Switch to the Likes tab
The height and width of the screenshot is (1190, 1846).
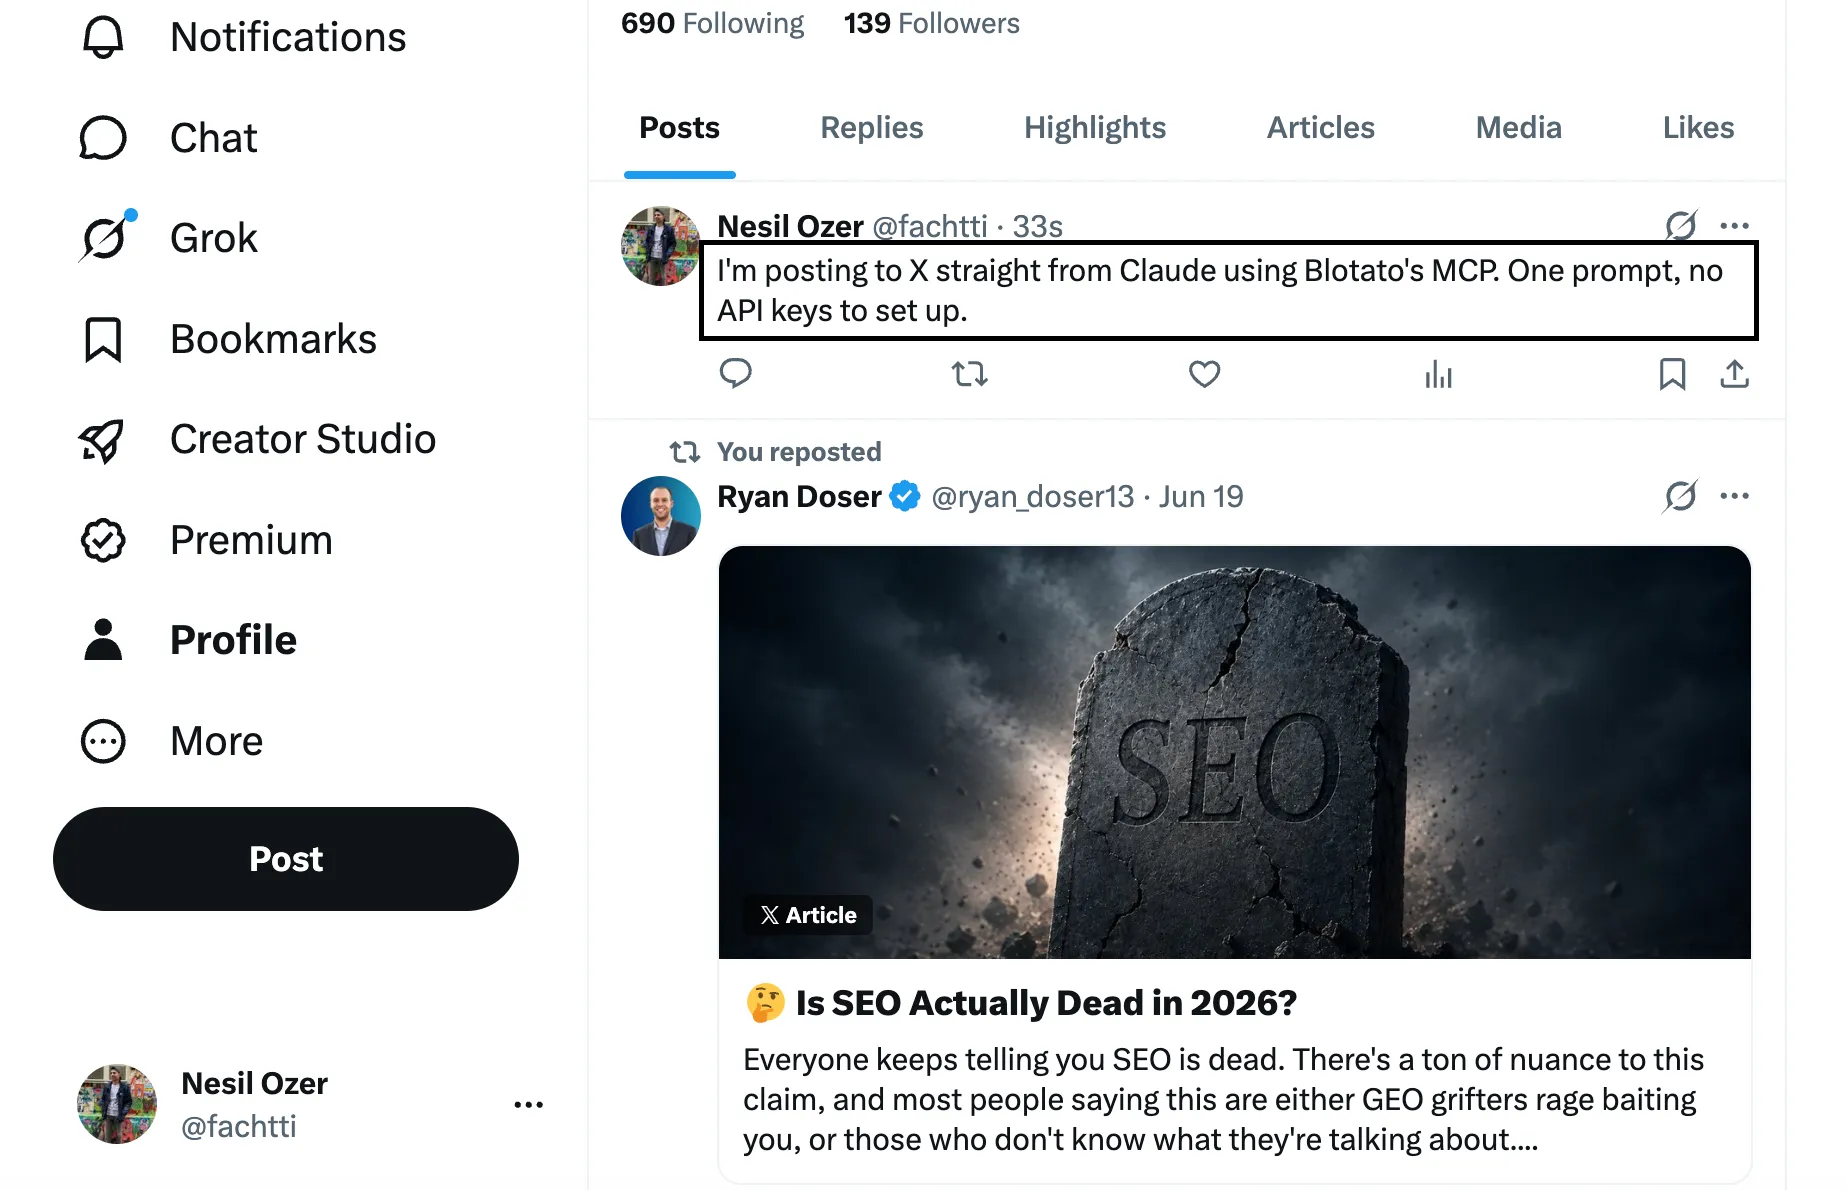tap(1698, 128)
